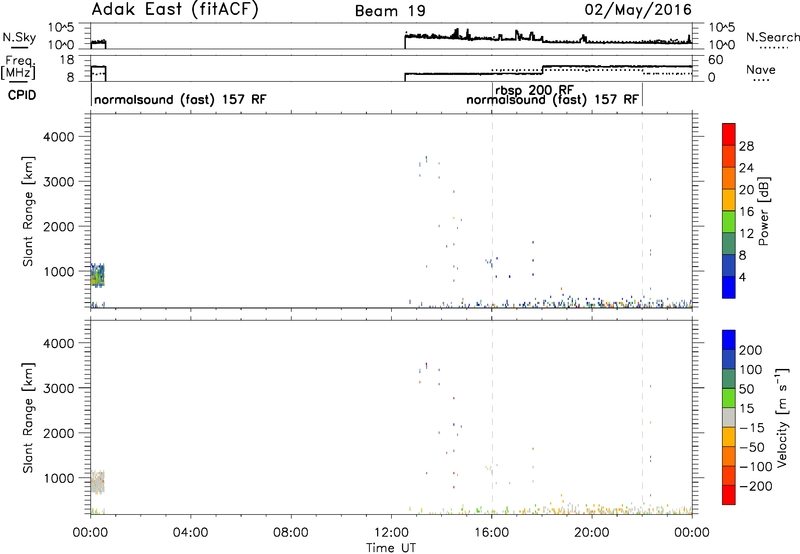Select the "28" label on power colorbar
Image resolution: width=800 pixels, height=554 pixels.
(746, 146)
